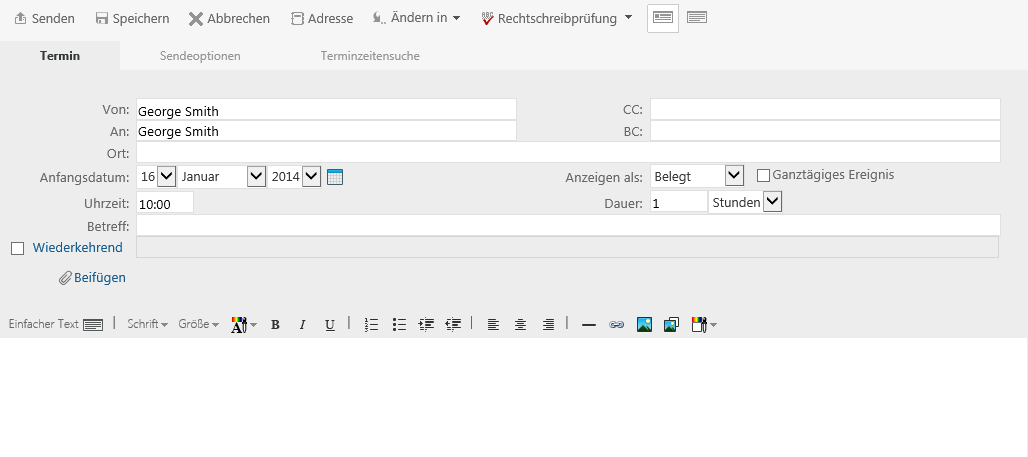Click the Uhrzeit time field

165,203
